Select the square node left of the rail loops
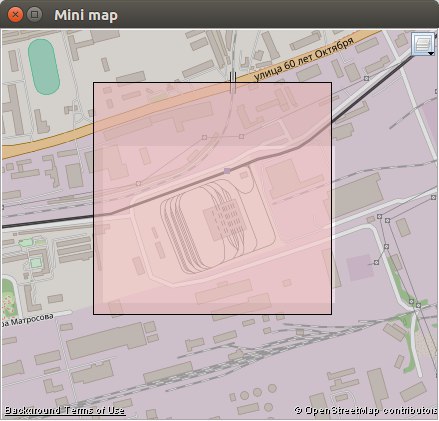 click(x=138, y=183)
